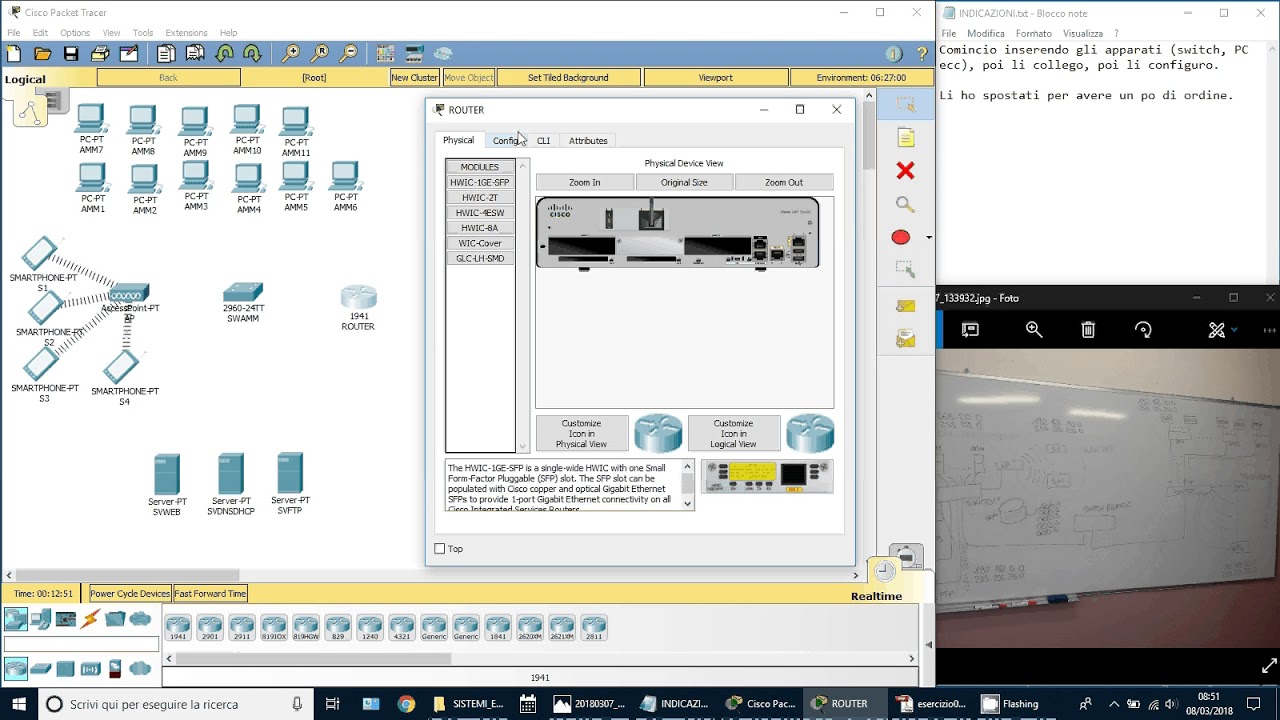This screenshot has height=720, width=1280.
Task: Open the drawing palette toolbar icon
Action: click(385, 54)
